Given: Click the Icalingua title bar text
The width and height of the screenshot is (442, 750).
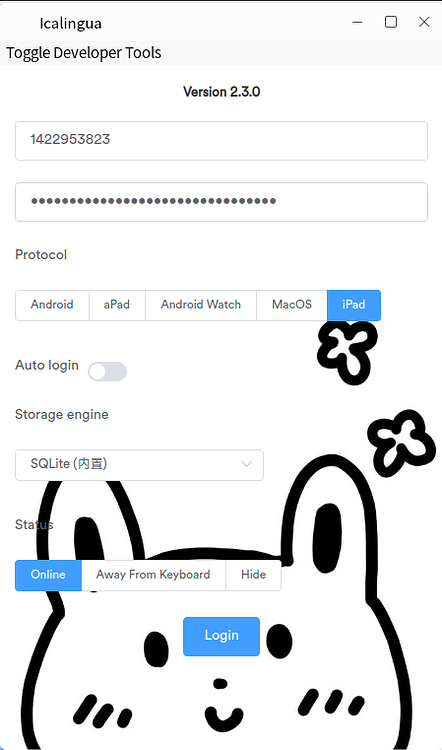Looking at the screenshot, I should tap(70, 24).
